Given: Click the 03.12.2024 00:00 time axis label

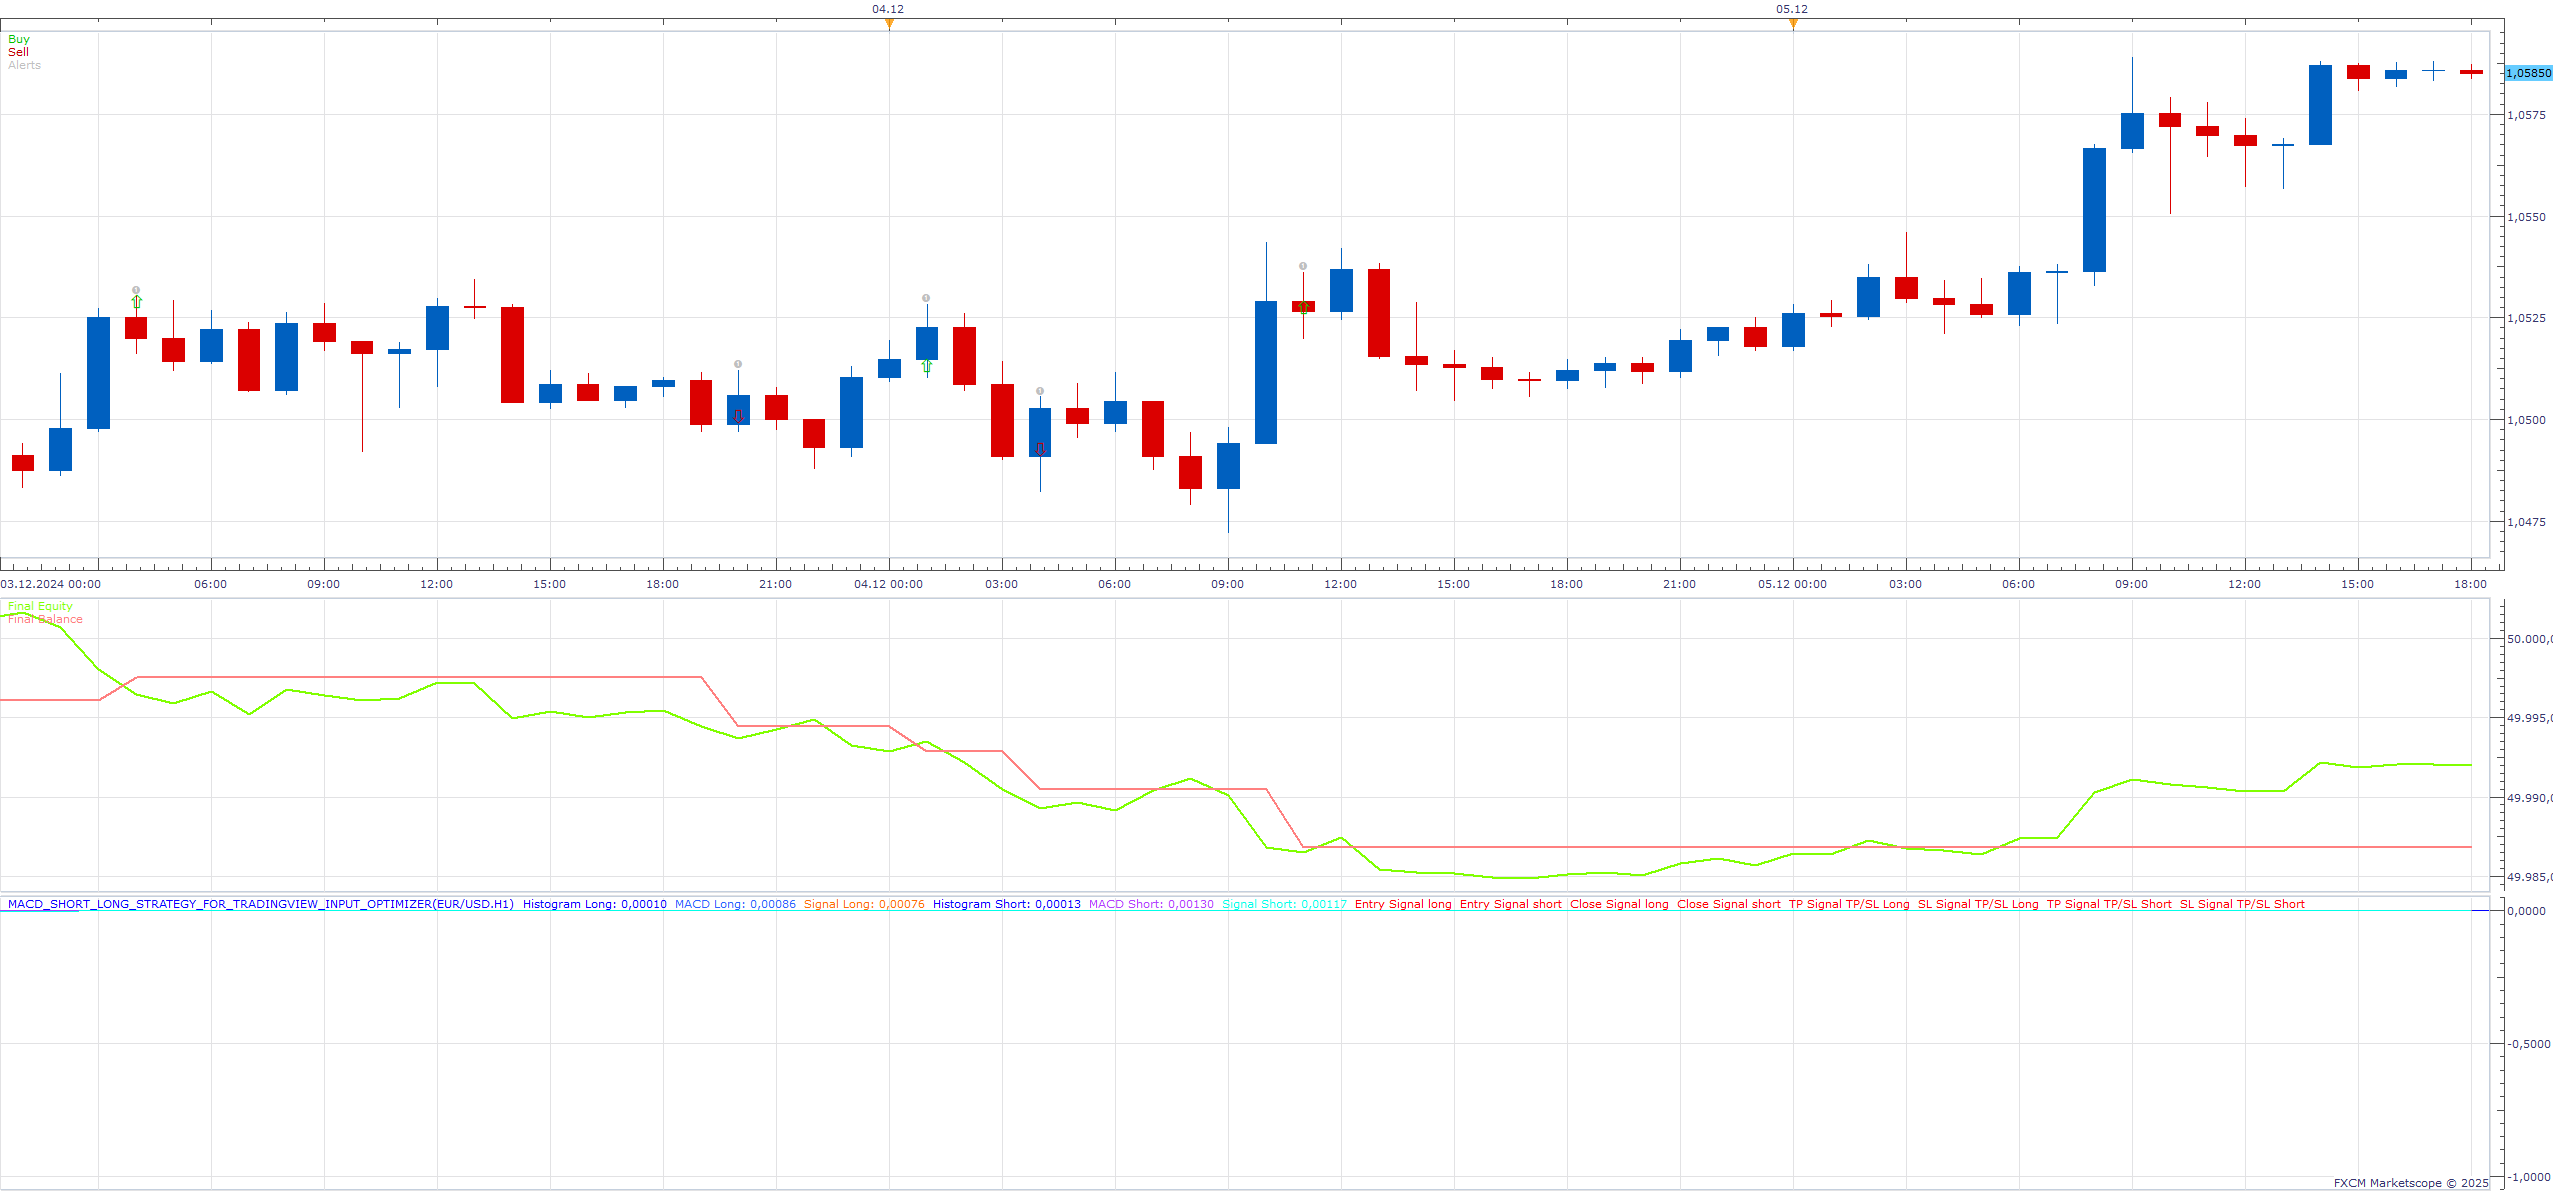Looking at the screenshot, I should 51,584.
